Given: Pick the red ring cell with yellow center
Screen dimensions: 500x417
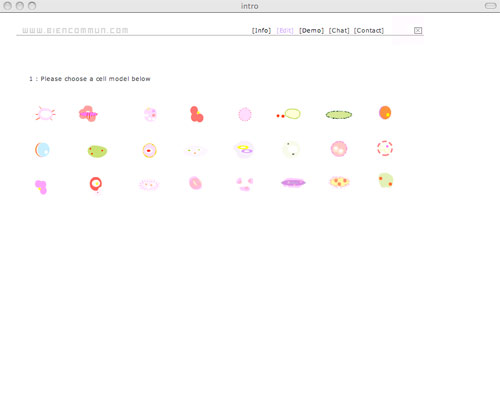Looking at the screenshot, I should click(96, 185).
